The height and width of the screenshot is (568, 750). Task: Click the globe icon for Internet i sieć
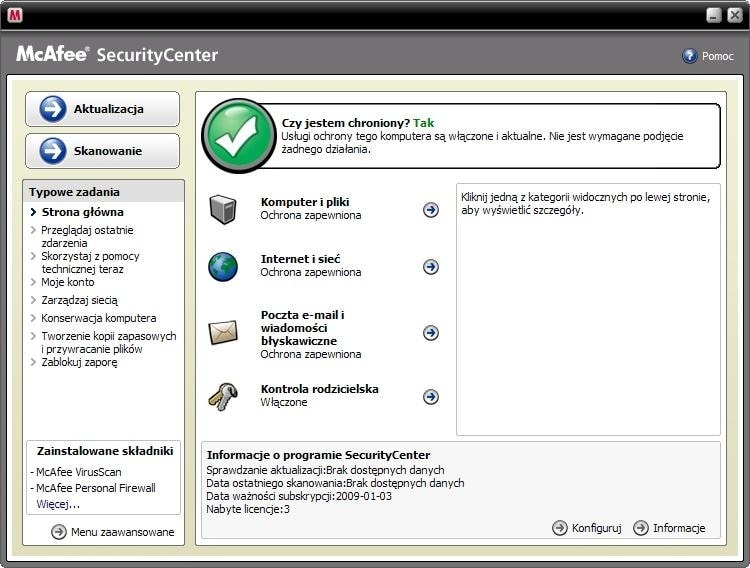pos(222,266)
